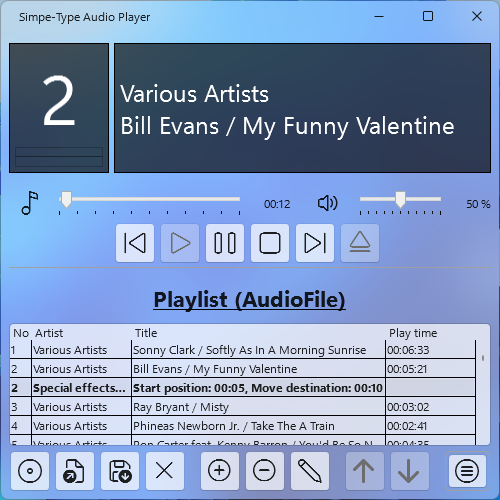Click the eject button

tap(360, 243)
